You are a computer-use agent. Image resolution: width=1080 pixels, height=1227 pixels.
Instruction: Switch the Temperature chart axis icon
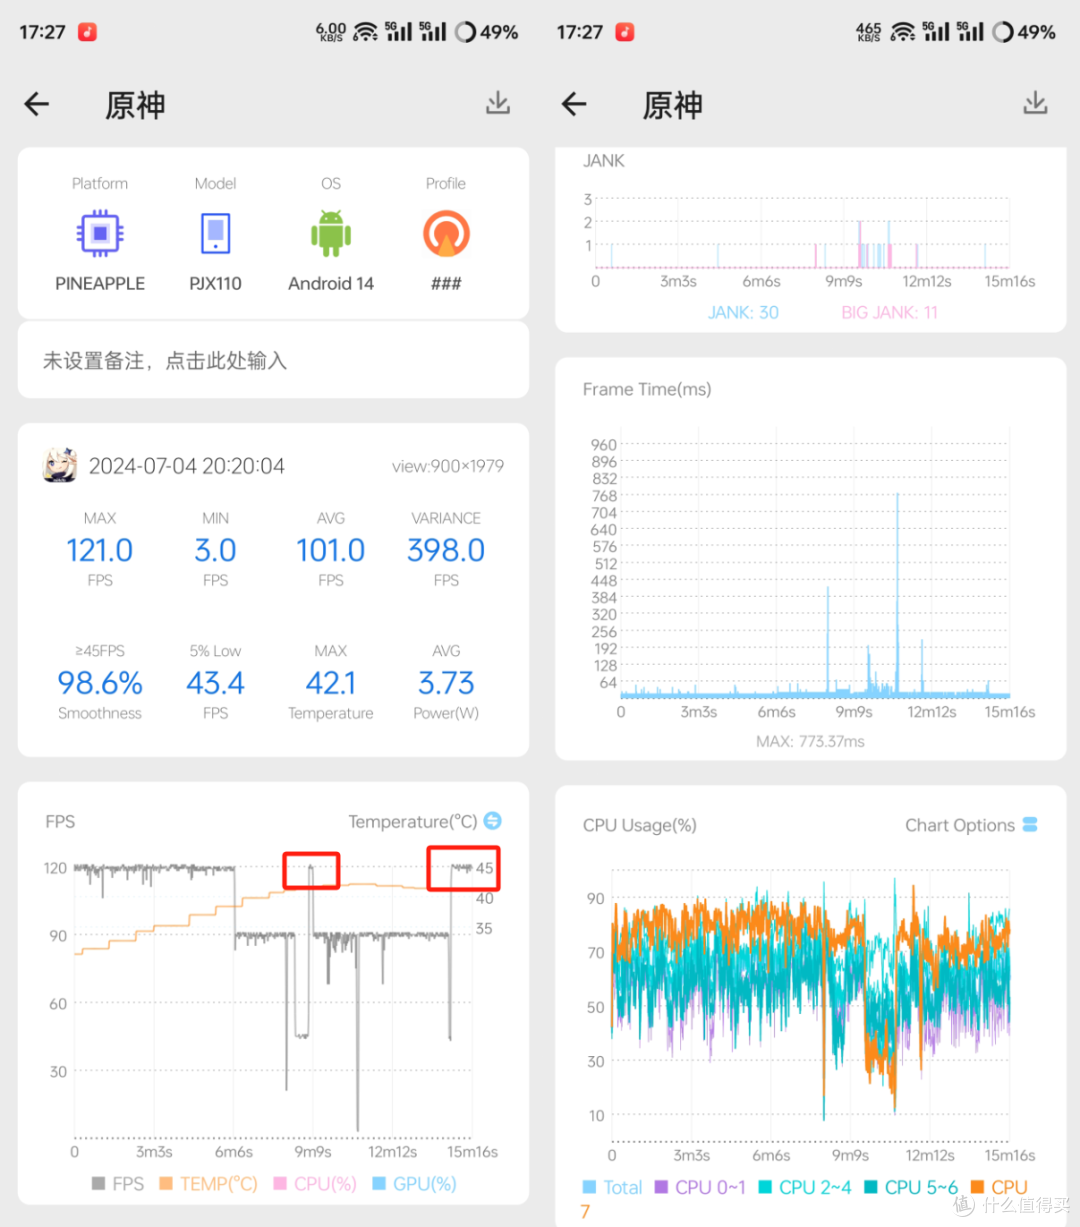pyautogui.click(x=493, y=821)
